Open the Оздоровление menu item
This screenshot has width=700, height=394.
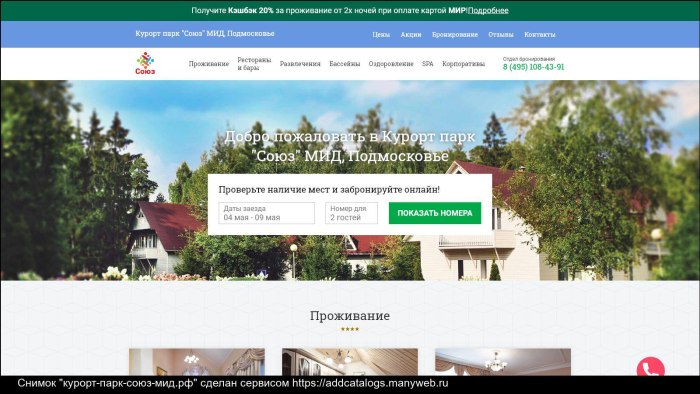[391, 64]
